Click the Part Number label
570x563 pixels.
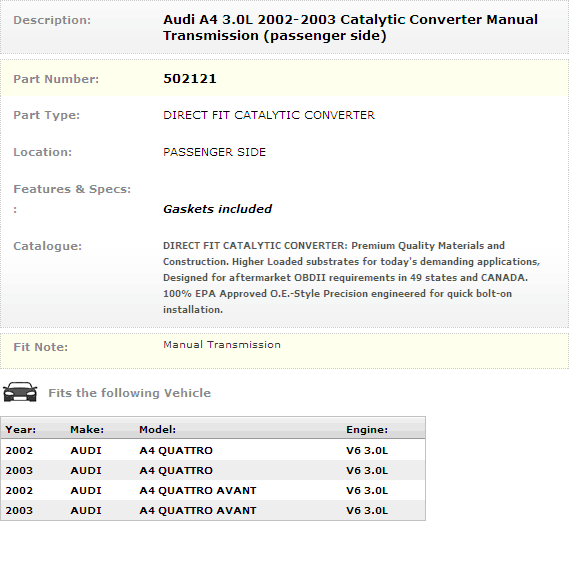click(x=56, y=79)
